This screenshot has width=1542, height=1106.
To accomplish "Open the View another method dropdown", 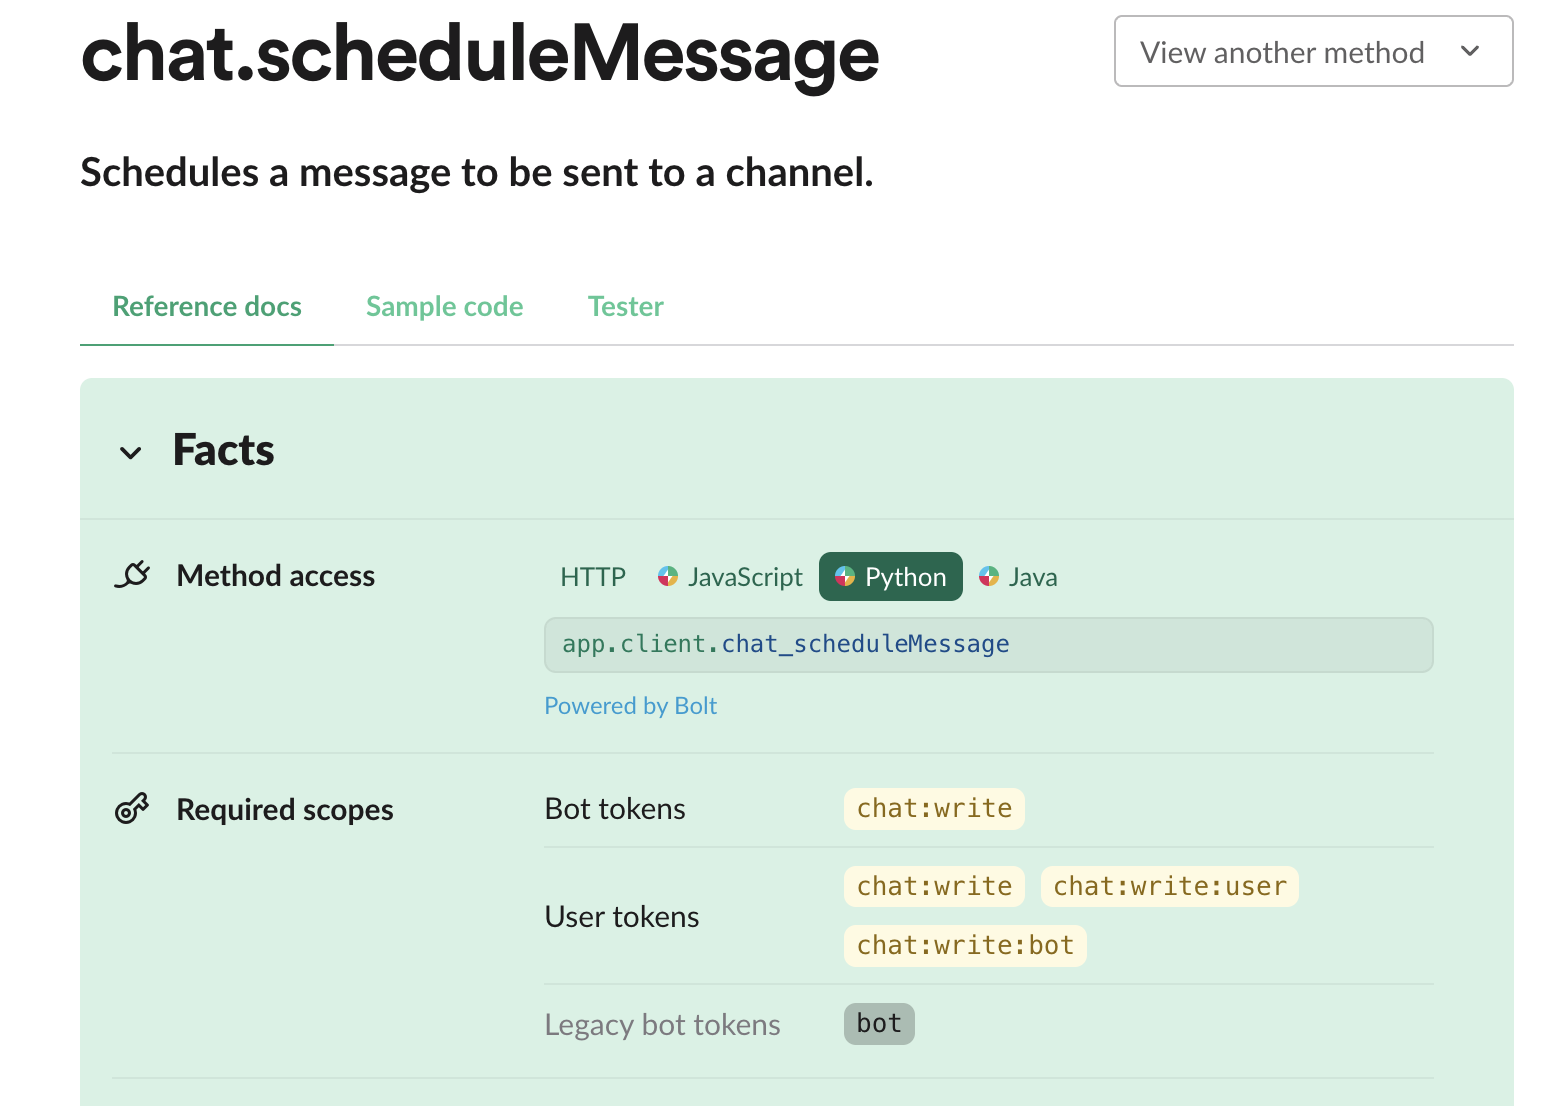I will [1313, 51].
